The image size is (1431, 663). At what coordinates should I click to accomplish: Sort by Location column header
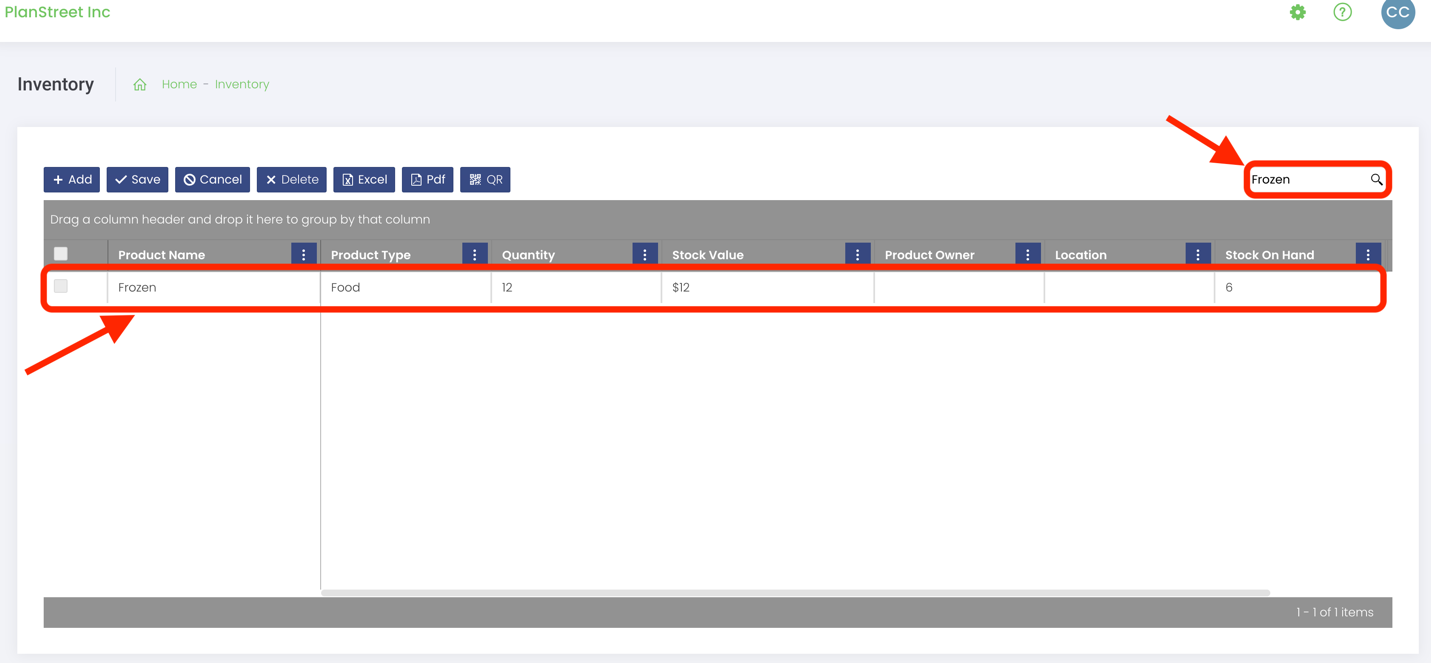point(1081,255)
